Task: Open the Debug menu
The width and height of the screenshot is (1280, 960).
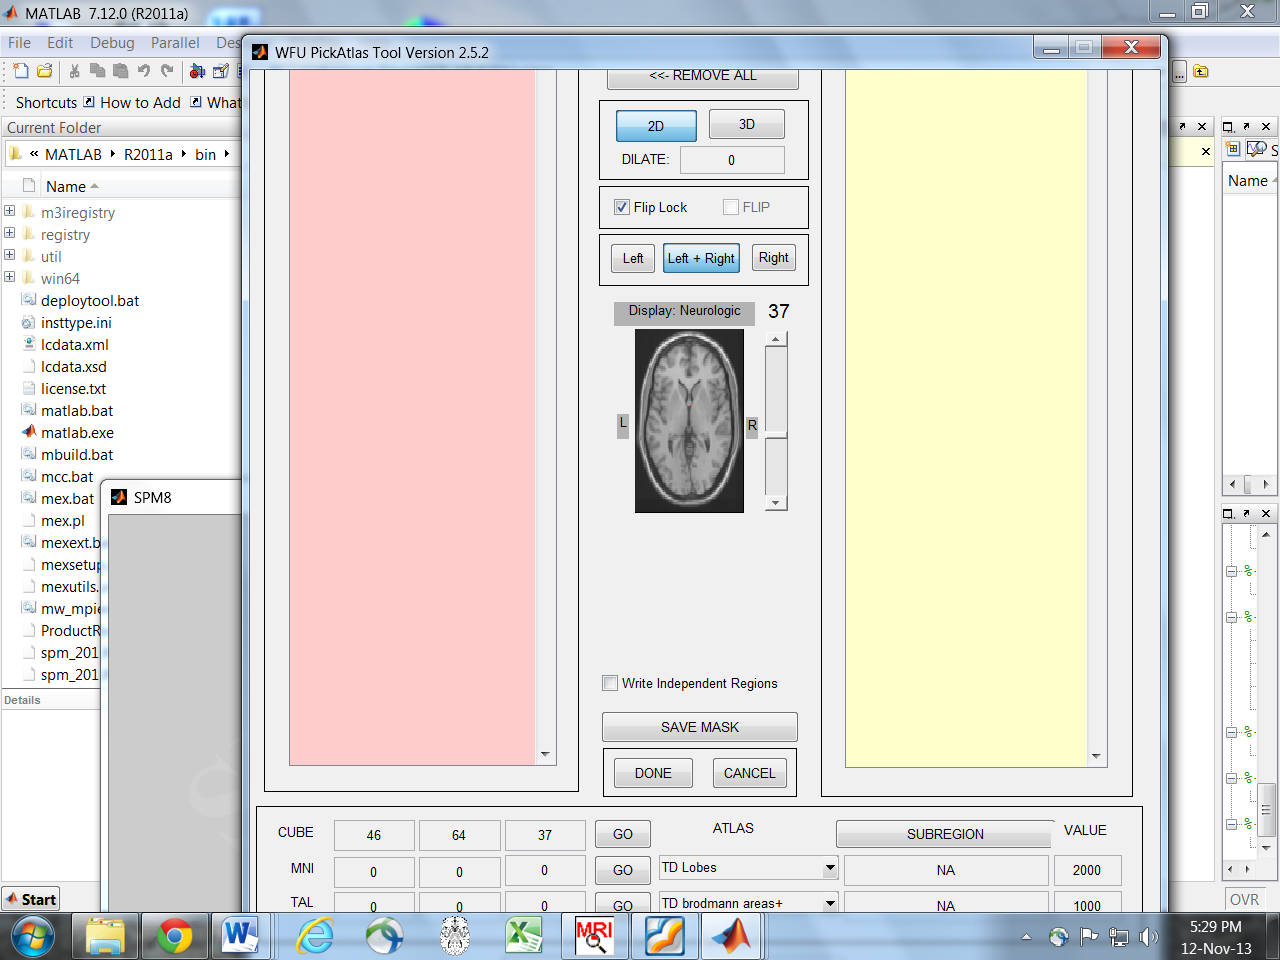Action: point(112,43)
